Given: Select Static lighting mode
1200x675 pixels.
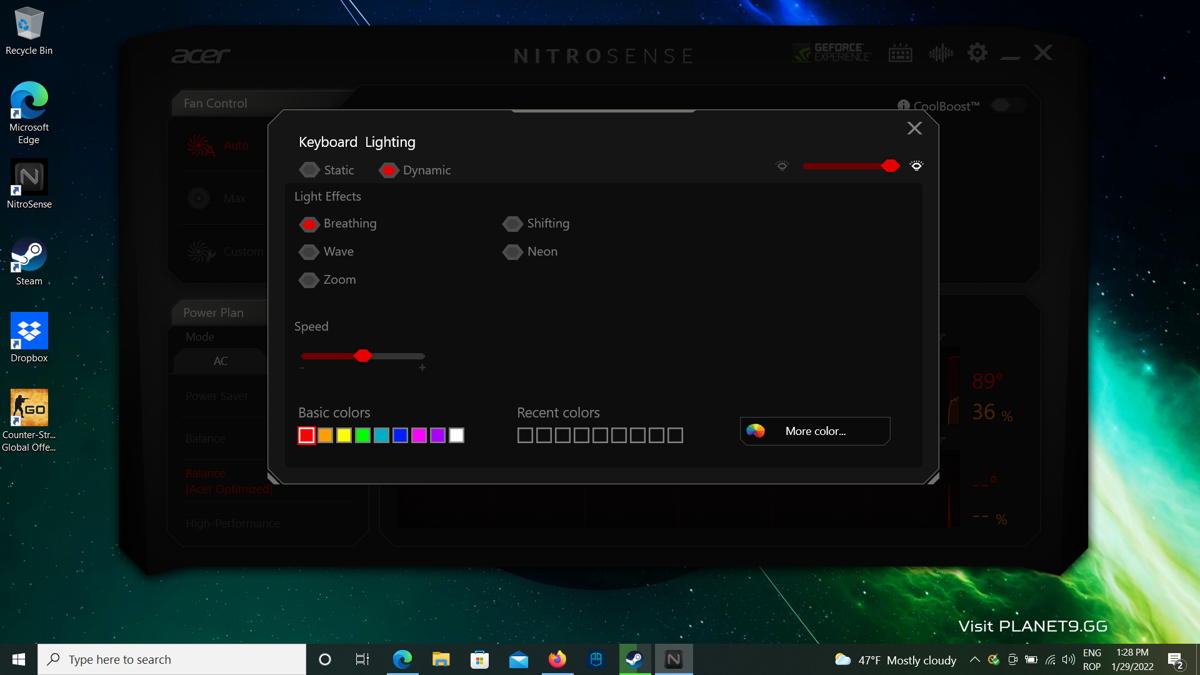Looking at the screenshot, I should click(x=327, y=170).
